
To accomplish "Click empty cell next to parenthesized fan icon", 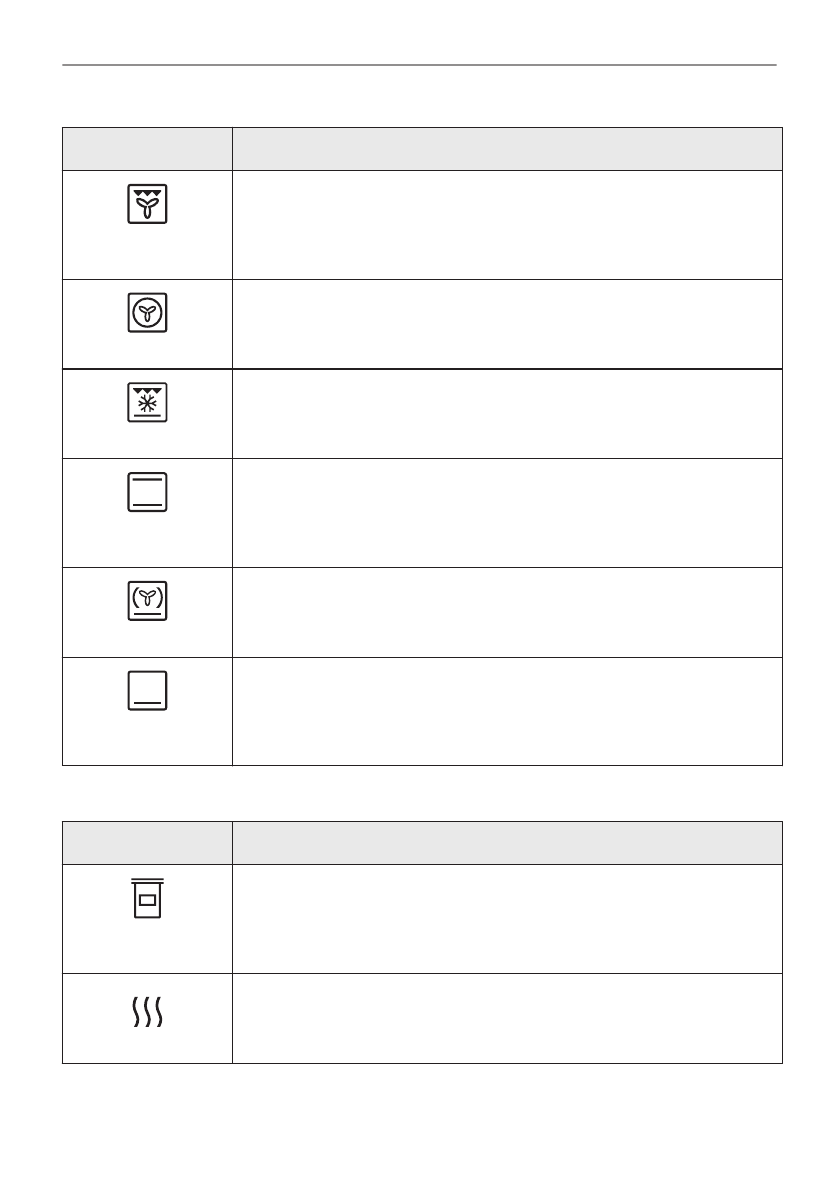I will point(507,612).
